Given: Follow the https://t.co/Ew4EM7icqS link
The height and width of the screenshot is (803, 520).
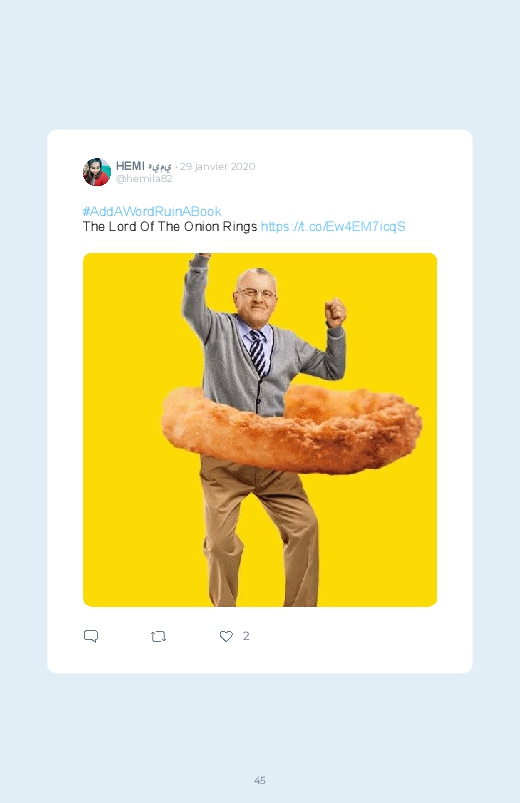Looking at the screenshot, I should click(x=333, y=226).
